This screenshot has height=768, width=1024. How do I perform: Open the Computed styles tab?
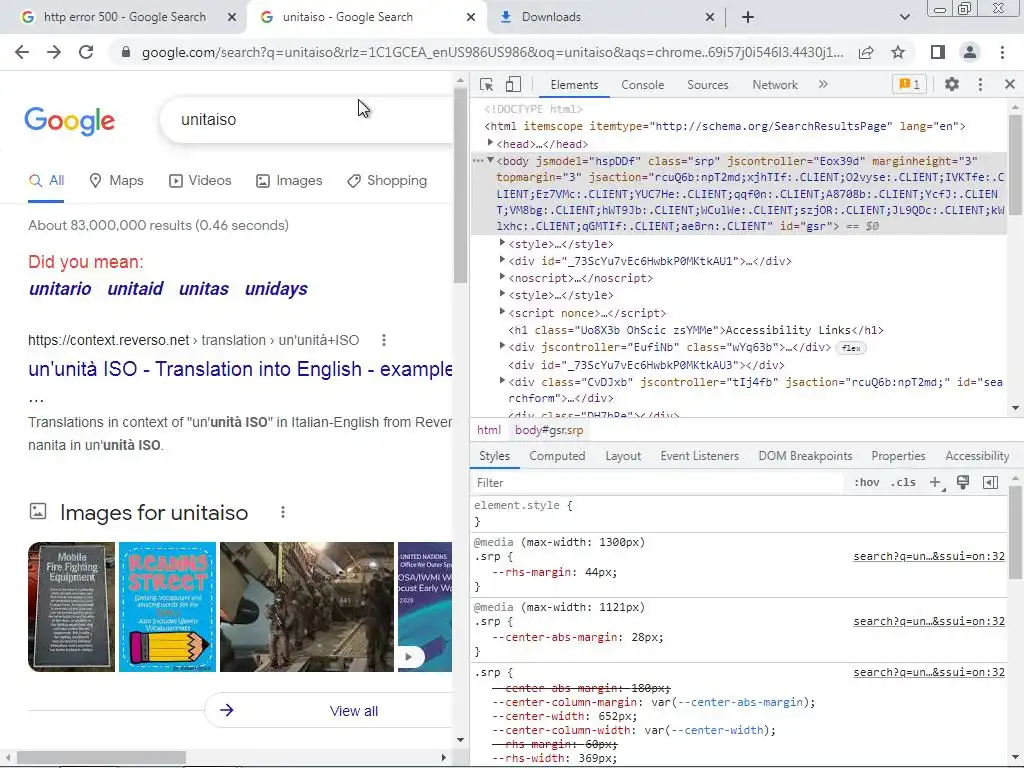click(x=557, y=456)
